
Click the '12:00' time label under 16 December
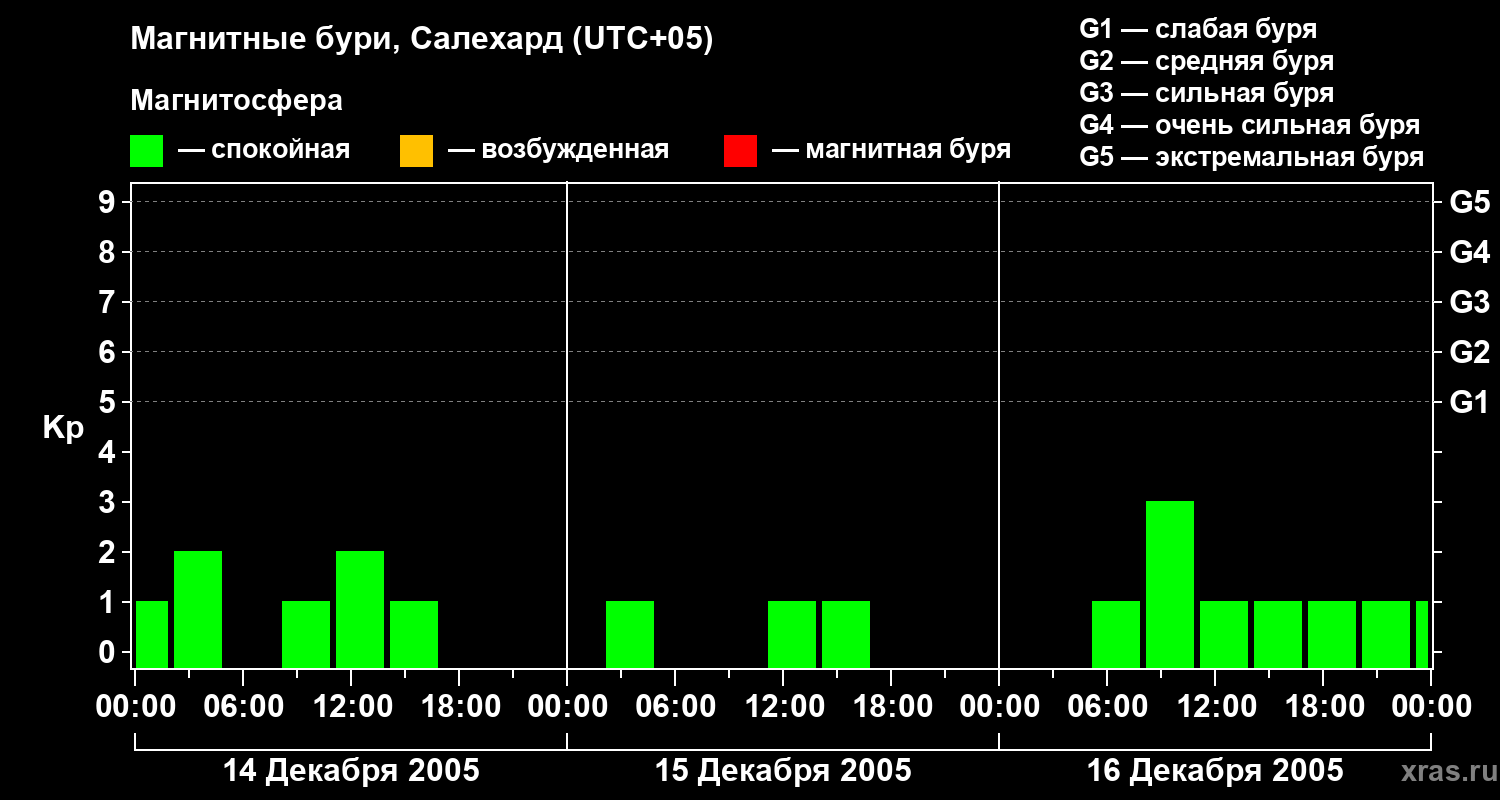coord(1215,707)
